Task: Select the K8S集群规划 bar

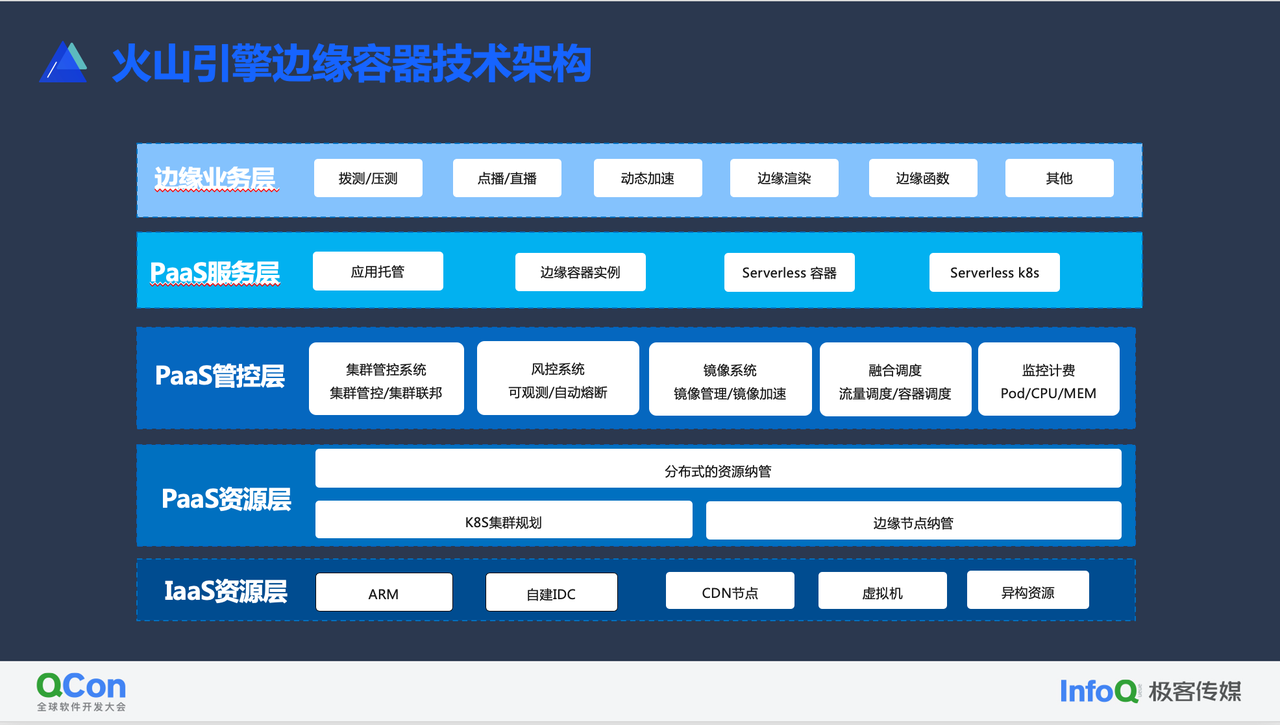Action: tap(504, 520)
